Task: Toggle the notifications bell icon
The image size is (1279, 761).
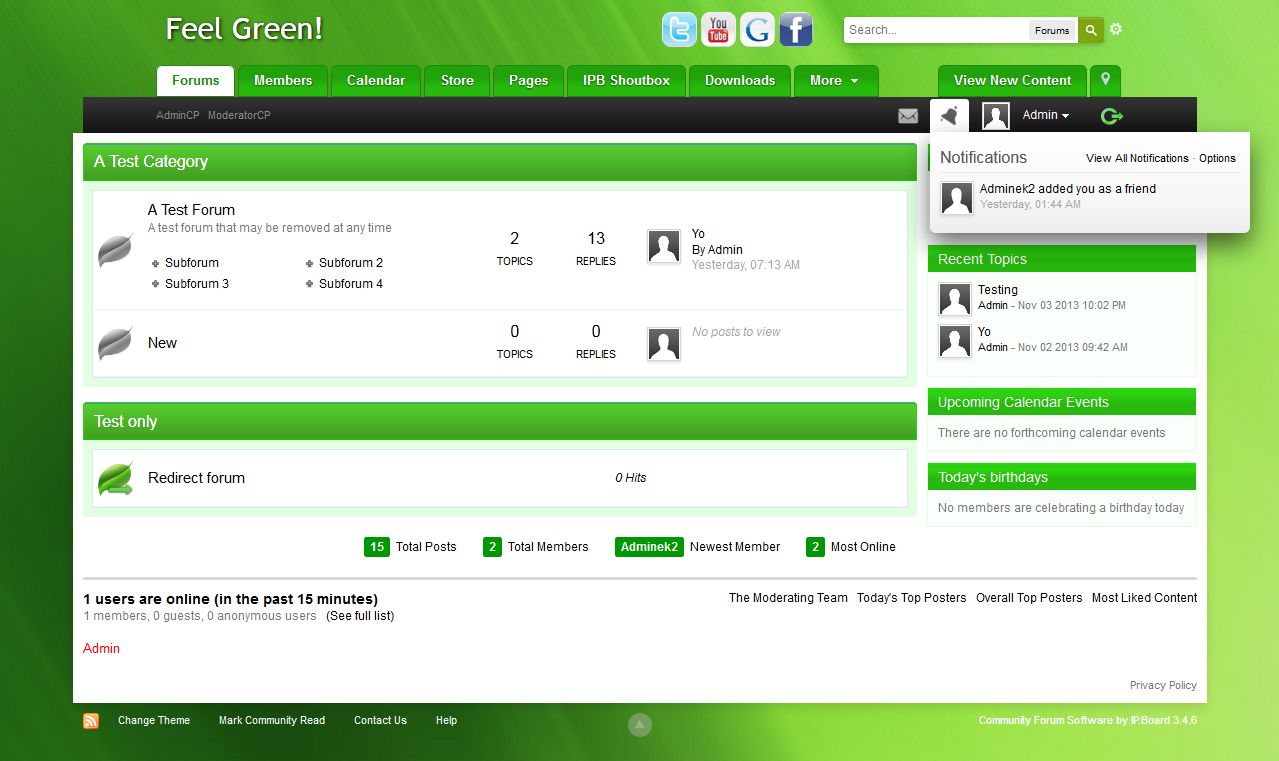Action: (949, 116)
